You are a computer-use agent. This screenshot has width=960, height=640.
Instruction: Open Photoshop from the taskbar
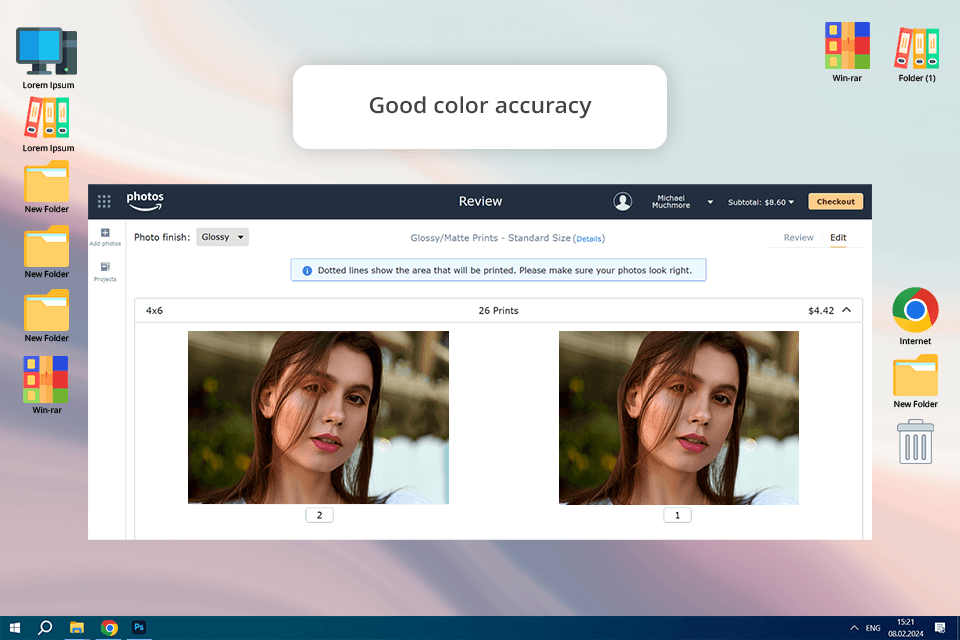point(139,628)
